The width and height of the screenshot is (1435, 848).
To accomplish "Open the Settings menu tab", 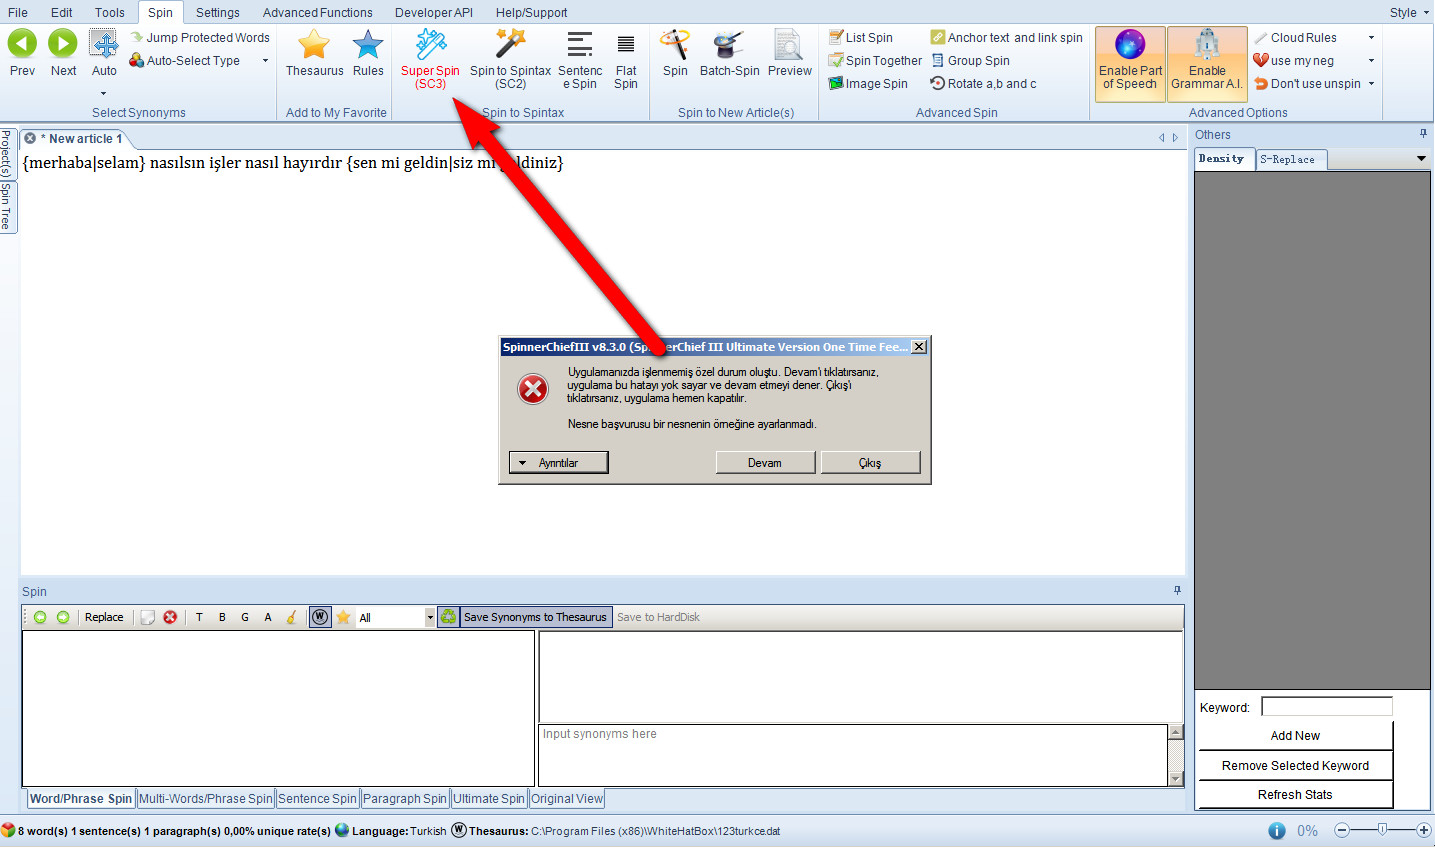I will point(217,13).
